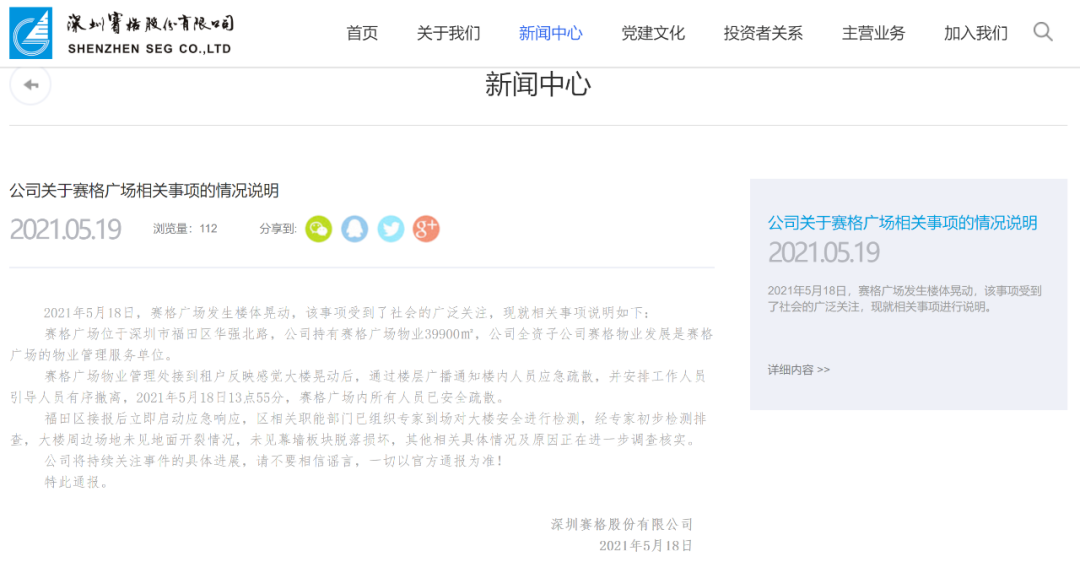The image size is (1080, 562).
Task: Click the sidebar article title link
Action: [x=902, y=222]
